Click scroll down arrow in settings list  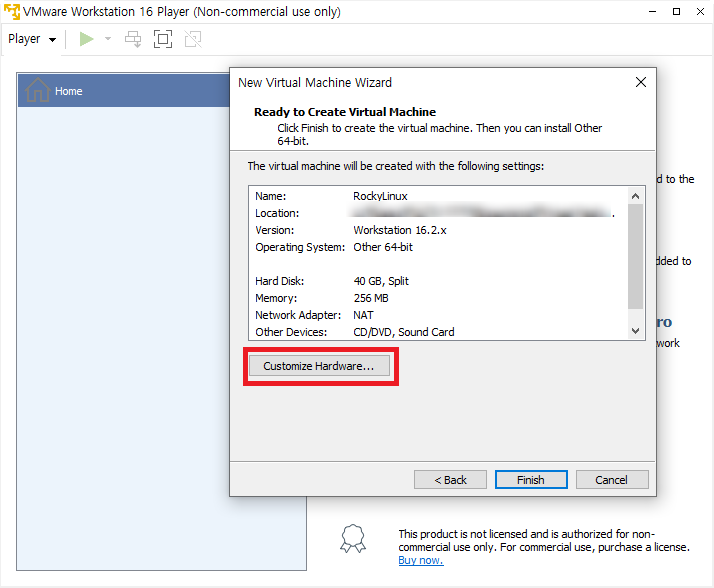tap(635, 331)
